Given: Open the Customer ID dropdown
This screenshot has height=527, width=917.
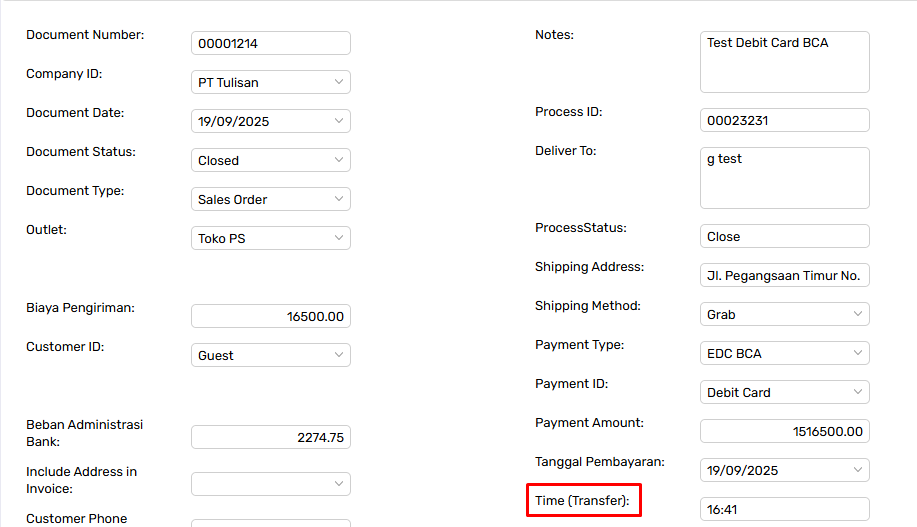Looking at the screenshot, I should click(270, 355).
